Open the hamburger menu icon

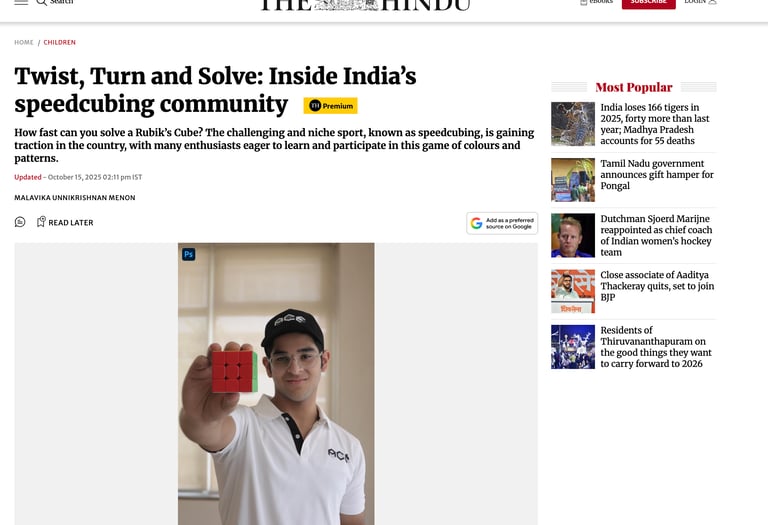21,2
